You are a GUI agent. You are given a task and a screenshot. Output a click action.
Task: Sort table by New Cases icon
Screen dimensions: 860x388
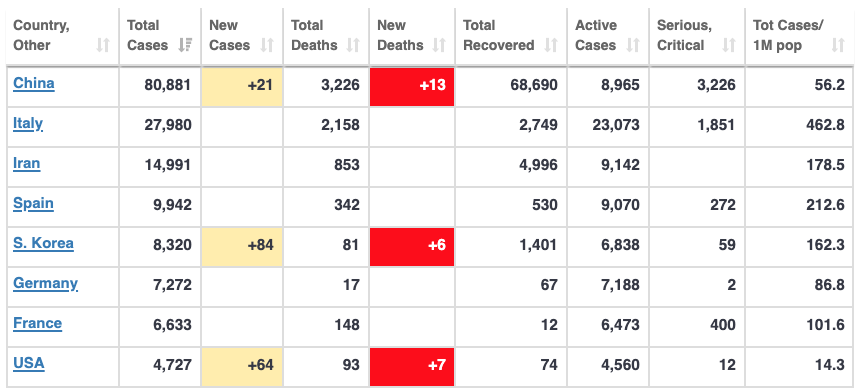(x=267, y=45)
